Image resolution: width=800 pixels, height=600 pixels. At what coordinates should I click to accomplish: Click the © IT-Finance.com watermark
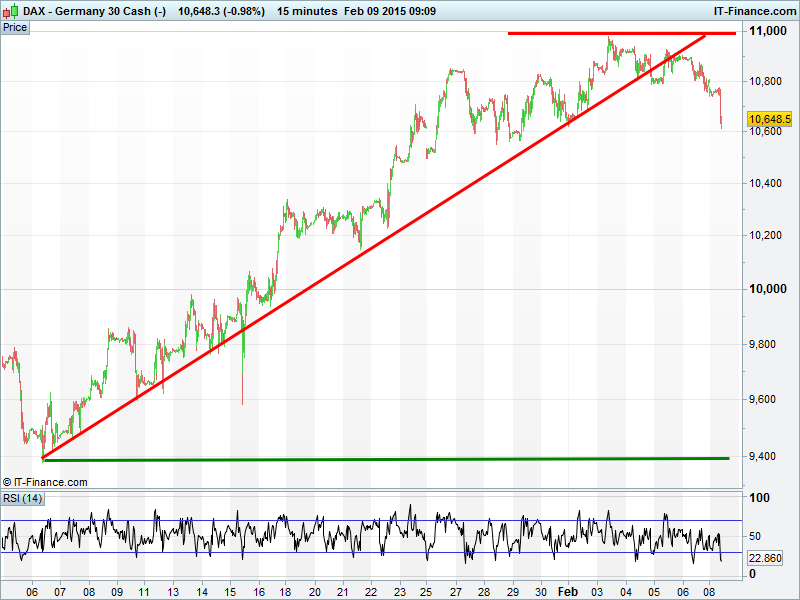(45, 482)
